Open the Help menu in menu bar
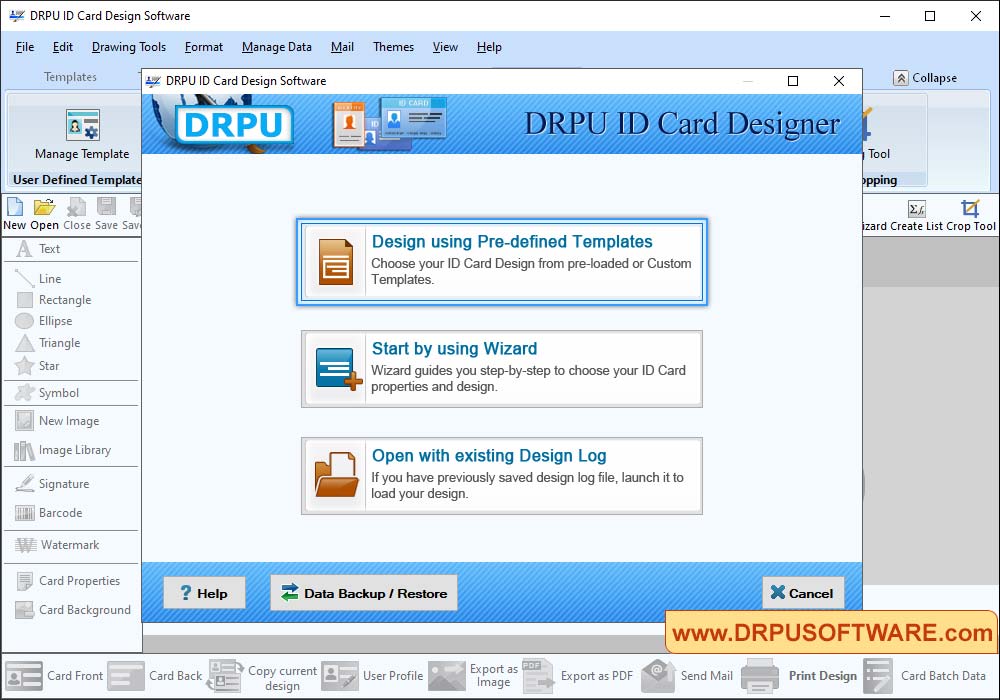Image resolution: width=1000 pixels, height=700 pixels. coord(489,47)
